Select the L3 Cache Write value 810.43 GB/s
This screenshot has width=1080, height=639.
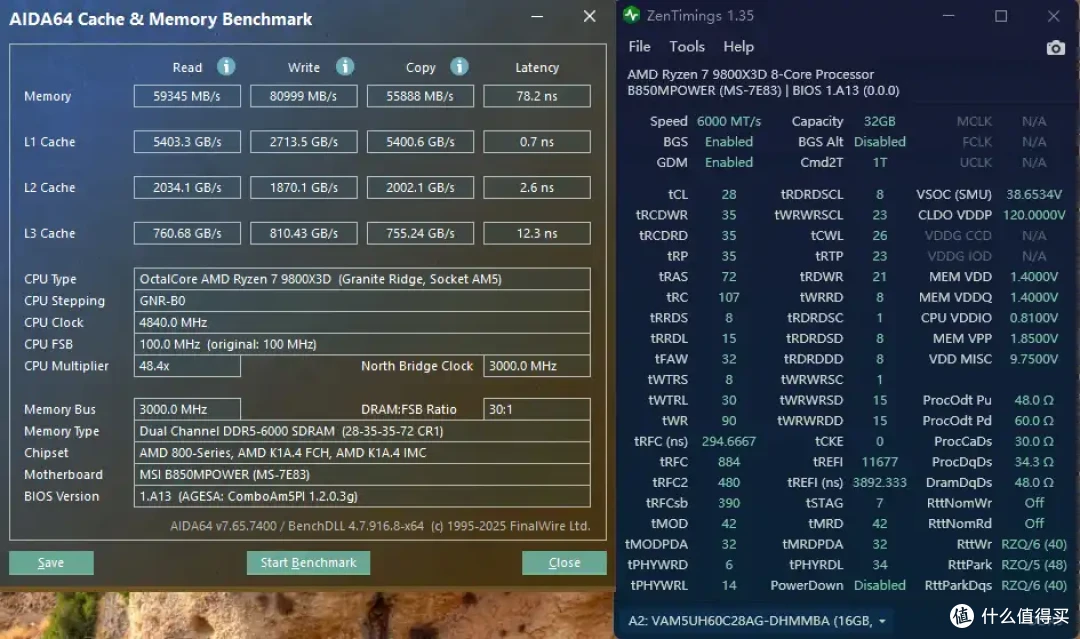(304, 233)
